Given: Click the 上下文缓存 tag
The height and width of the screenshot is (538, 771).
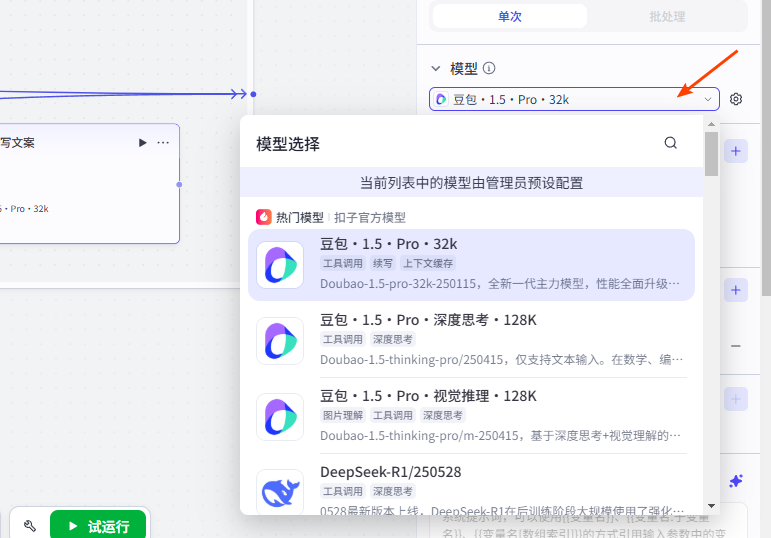Looking at the screenshot, I should coord(428,264).
